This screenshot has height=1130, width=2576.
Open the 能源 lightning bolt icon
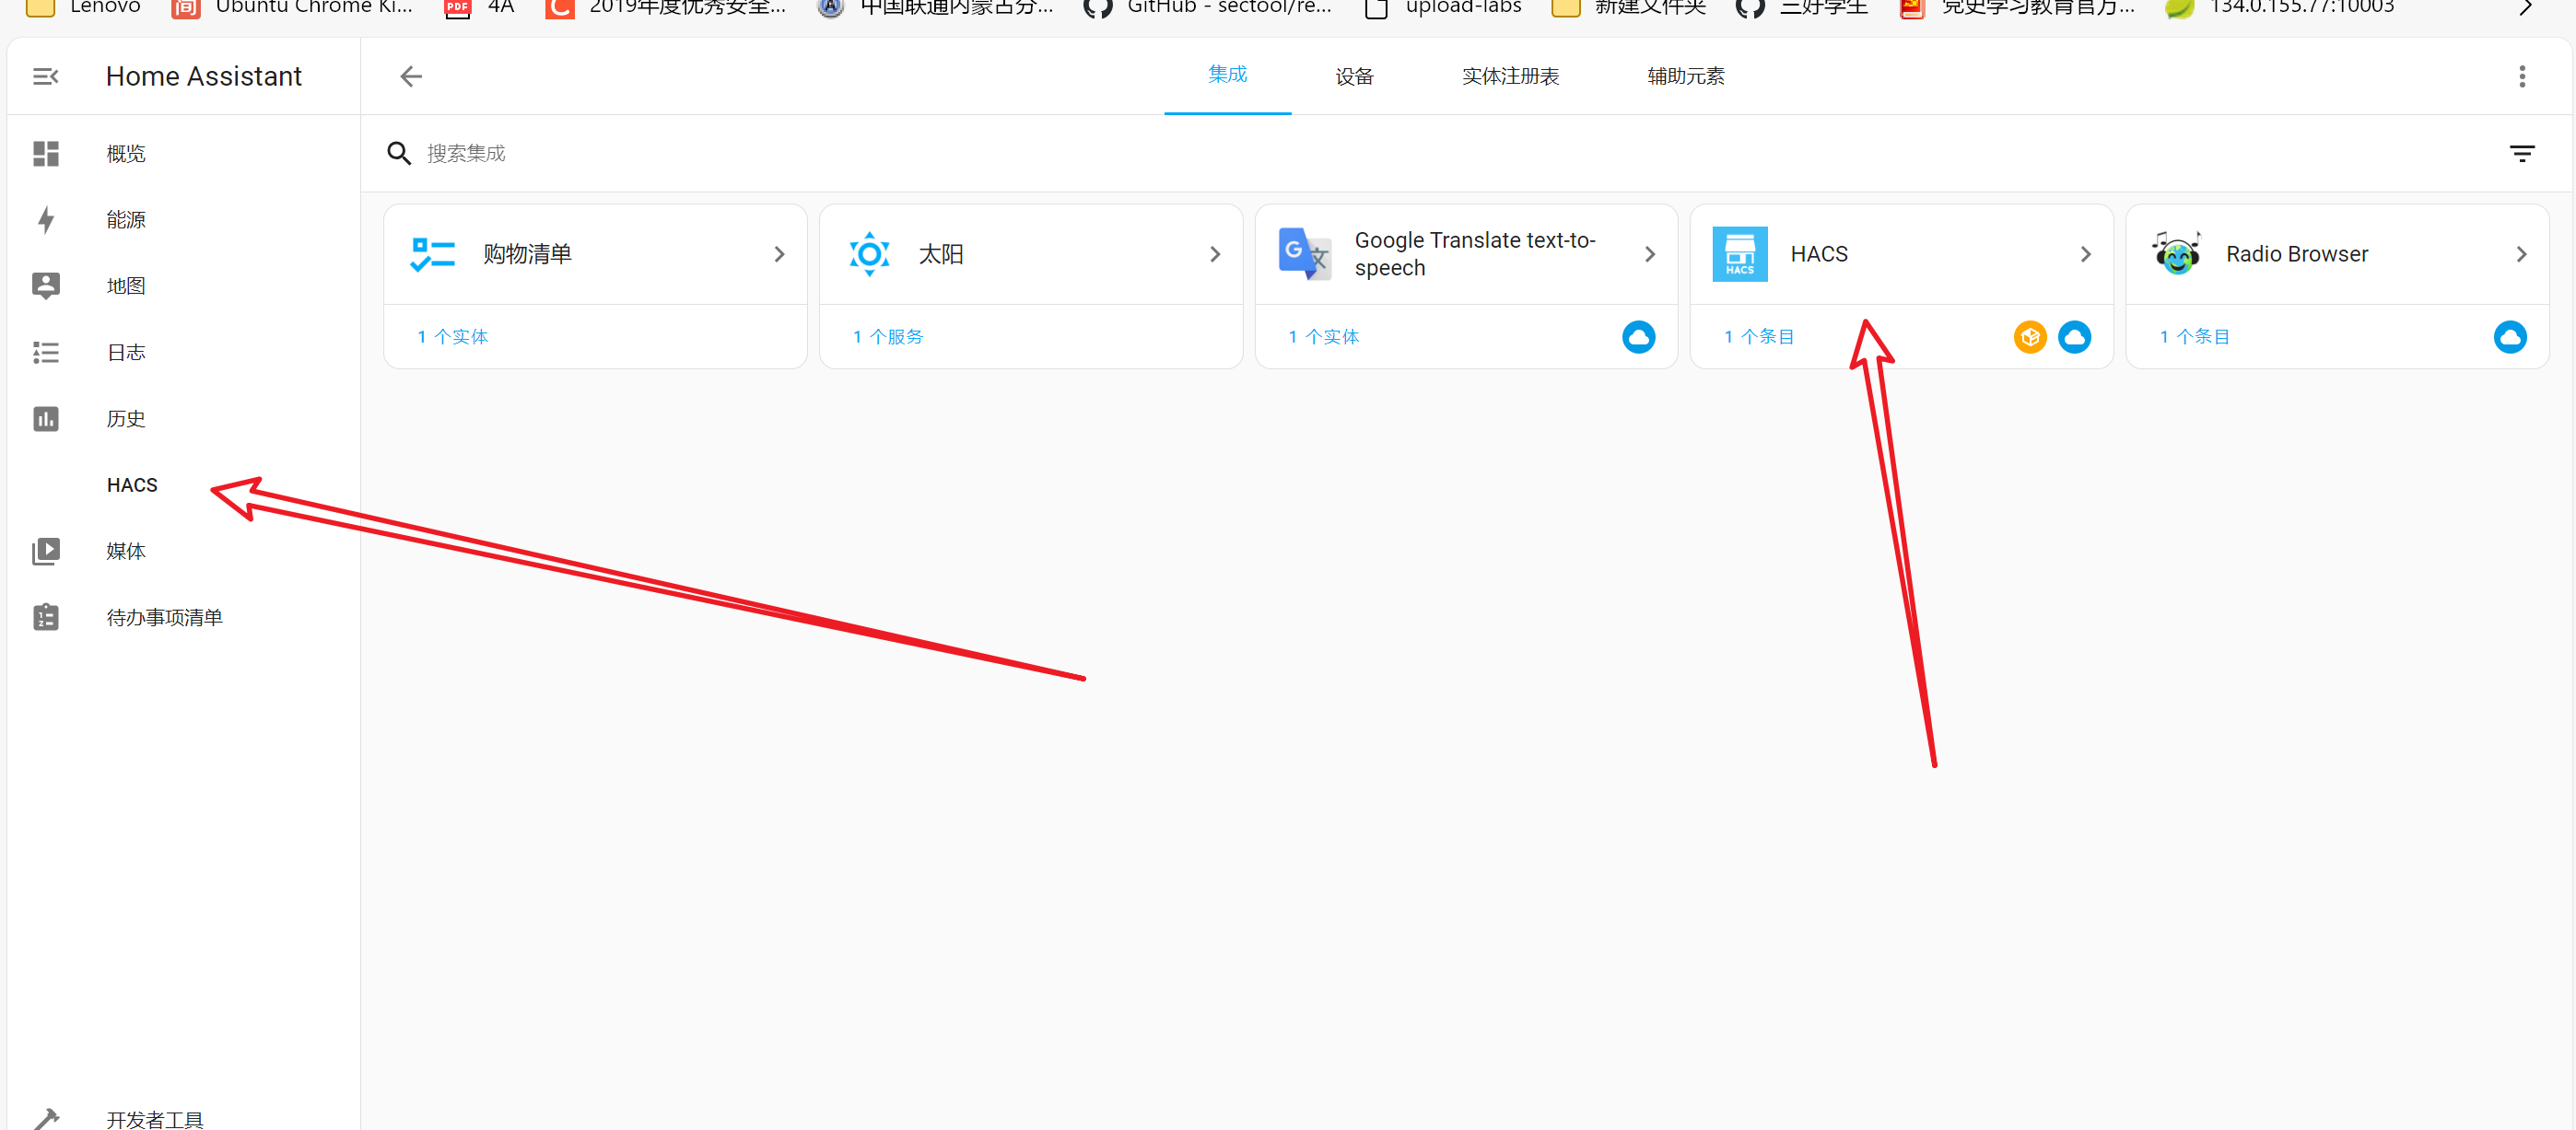click(45, 219)
